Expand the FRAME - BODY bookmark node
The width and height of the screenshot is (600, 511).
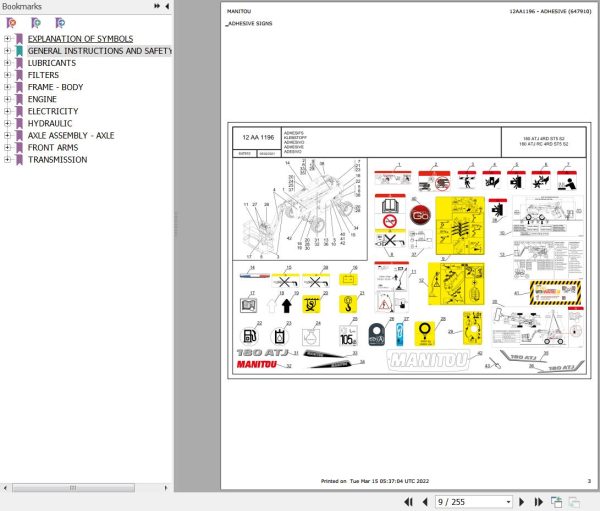pos(7,87)
